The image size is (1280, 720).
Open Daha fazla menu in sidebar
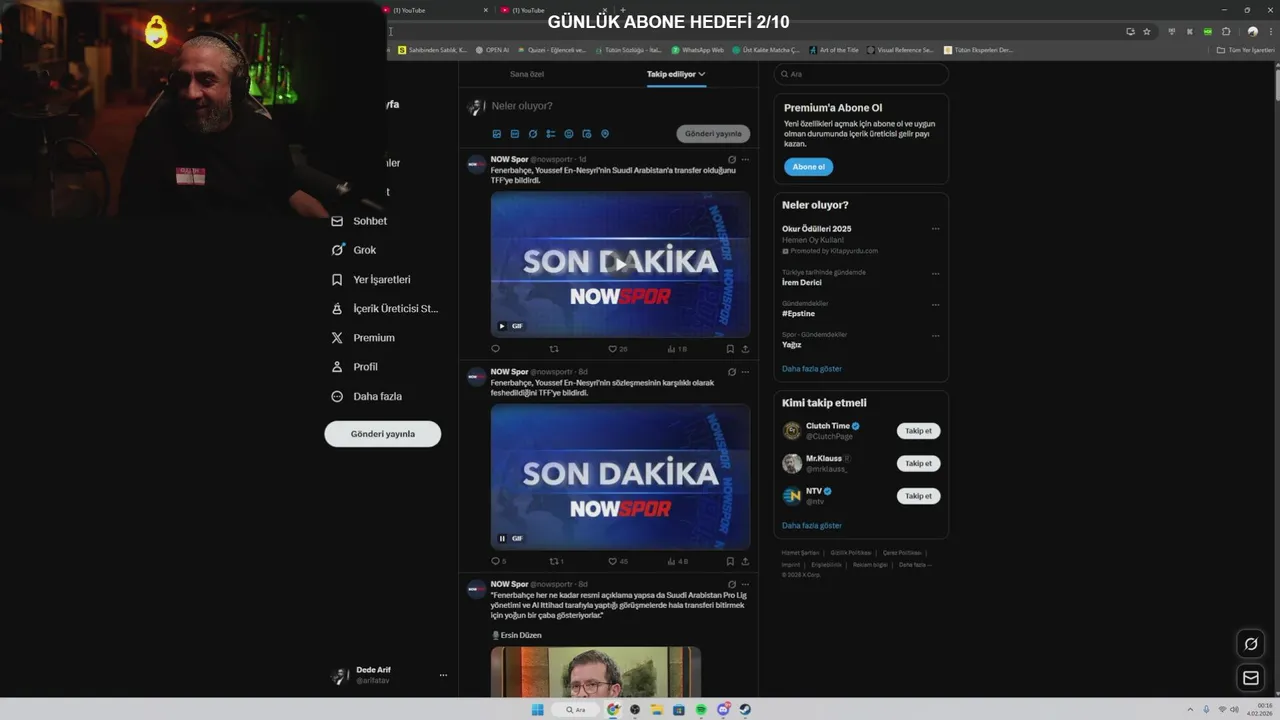[366, 396]
